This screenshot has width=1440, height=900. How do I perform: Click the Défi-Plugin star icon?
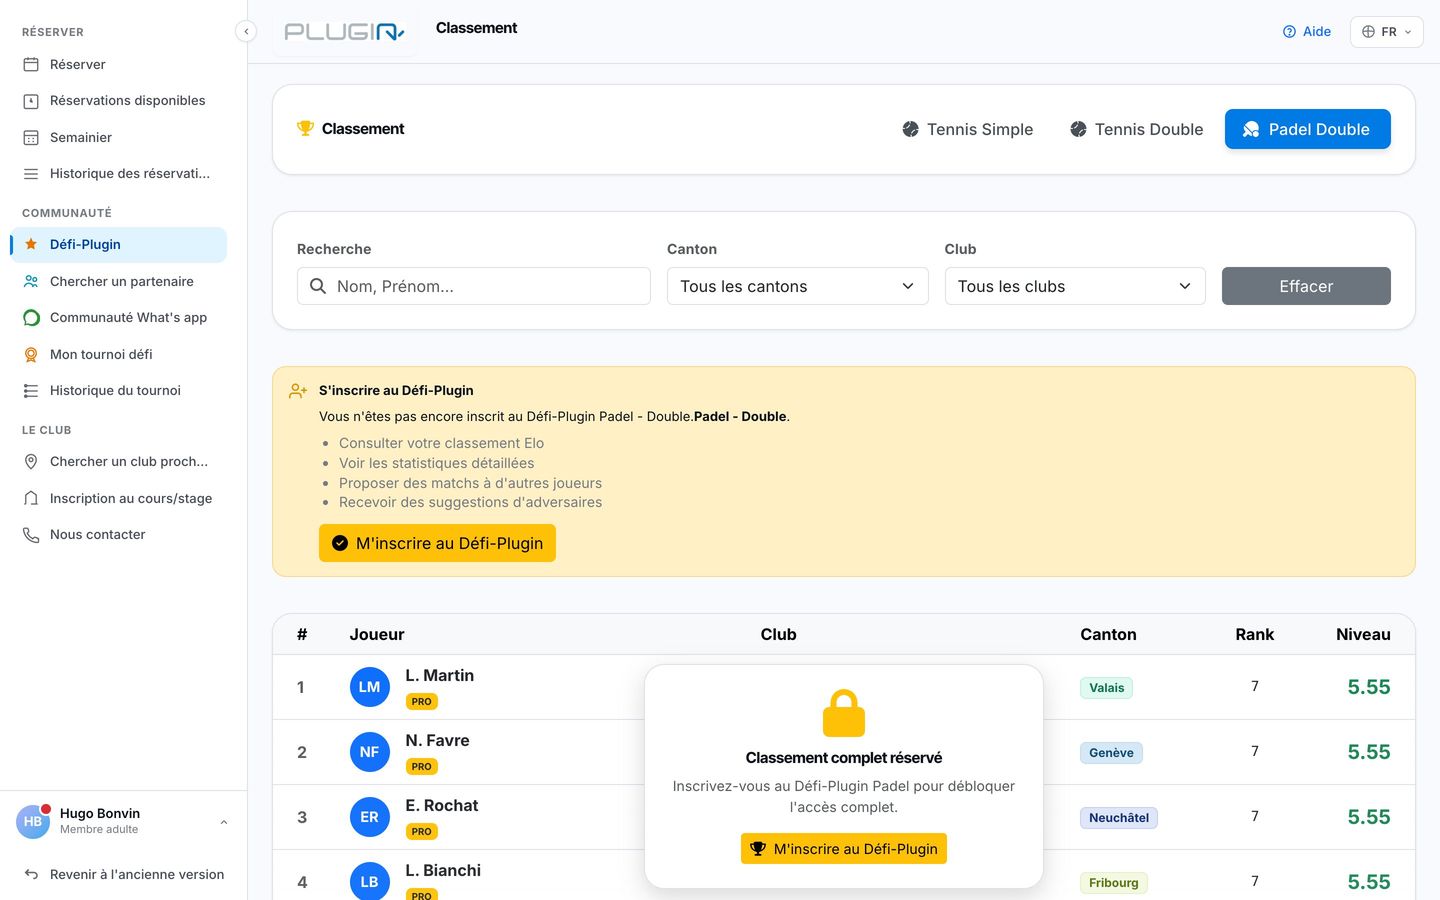(x=31, y=244)
